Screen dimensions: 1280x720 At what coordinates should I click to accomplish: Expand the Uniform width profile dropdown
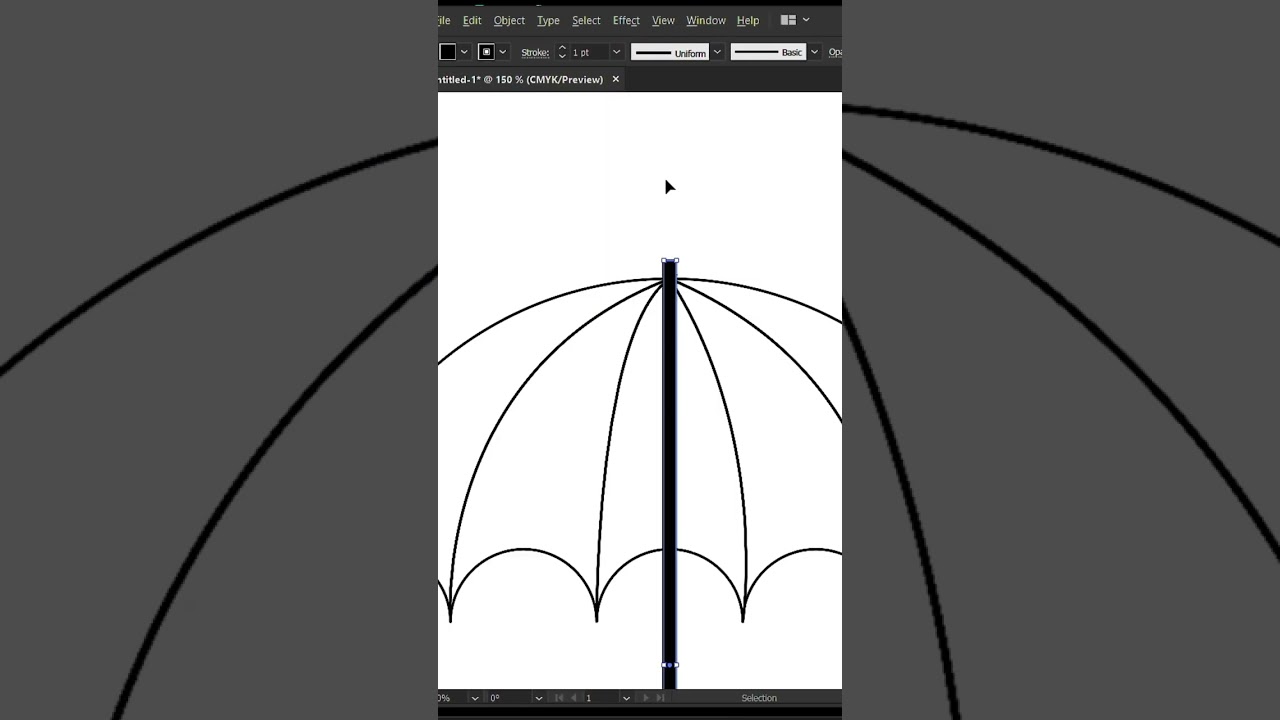pyautogui.click(x=717, y=52)
